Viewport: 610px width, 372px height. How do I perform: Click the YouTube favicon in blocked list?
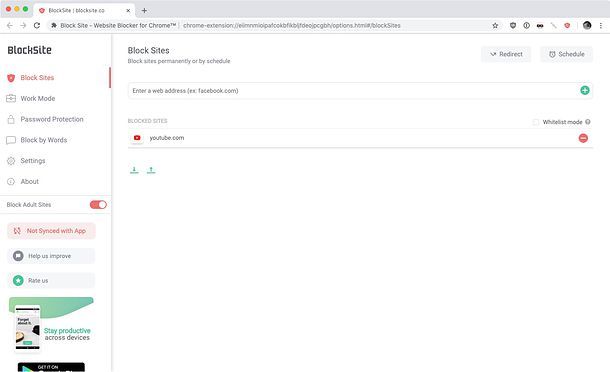coord(137,138)
